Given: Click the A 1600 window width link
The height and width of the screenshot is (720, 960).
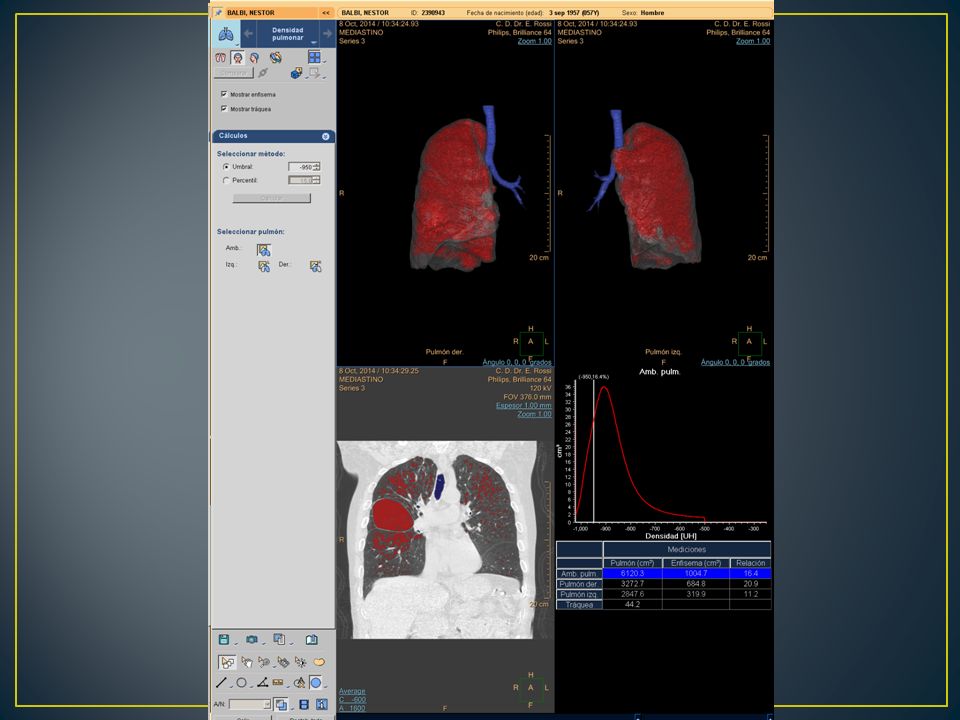Looking at the screenshot, I should [x=352, y=708].
